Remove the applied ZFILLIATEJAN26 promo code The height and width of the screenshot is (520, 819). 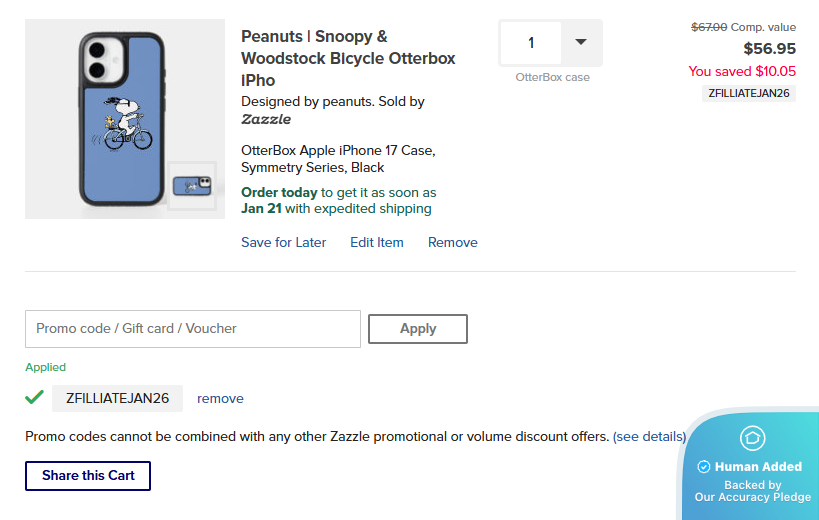(220, 398)
